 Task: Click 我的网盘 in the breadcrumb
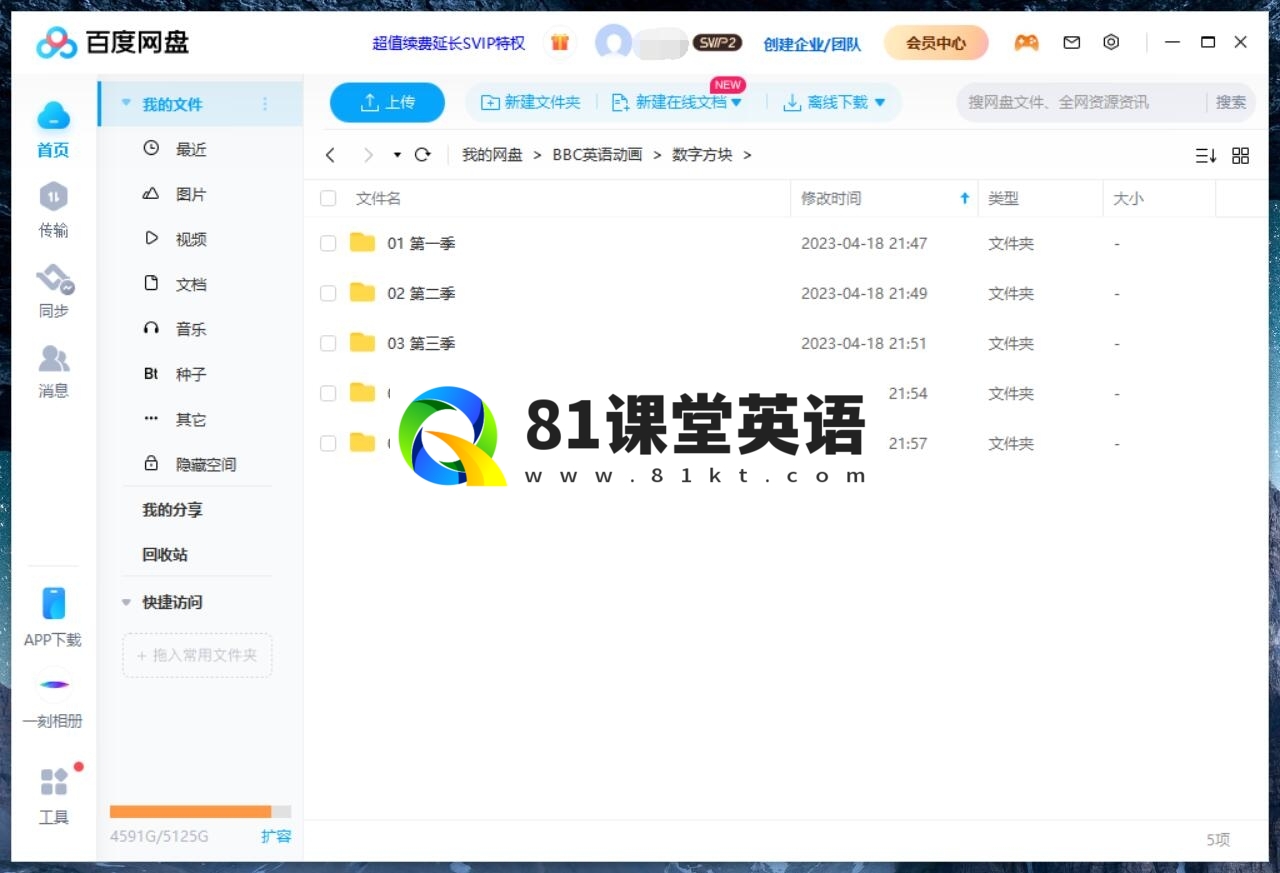coord(492,155)
